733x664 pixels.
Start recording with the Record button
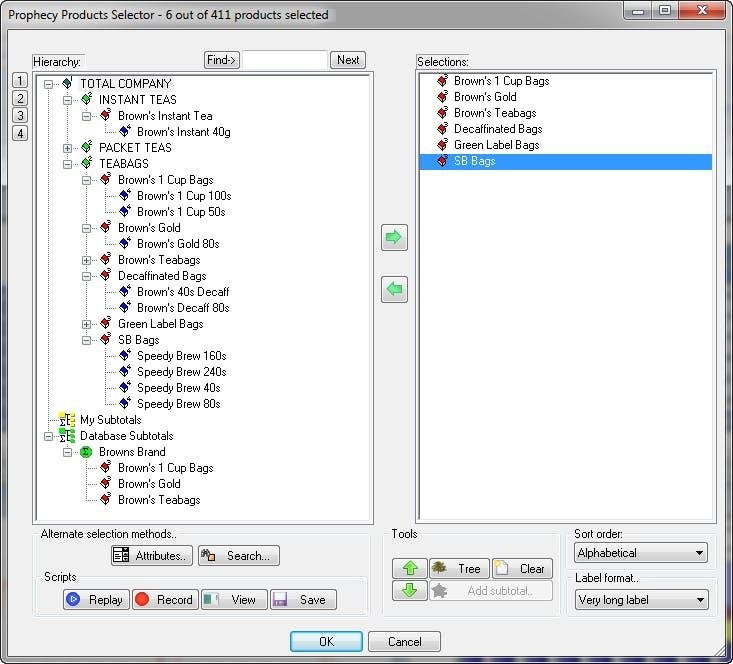164,600
